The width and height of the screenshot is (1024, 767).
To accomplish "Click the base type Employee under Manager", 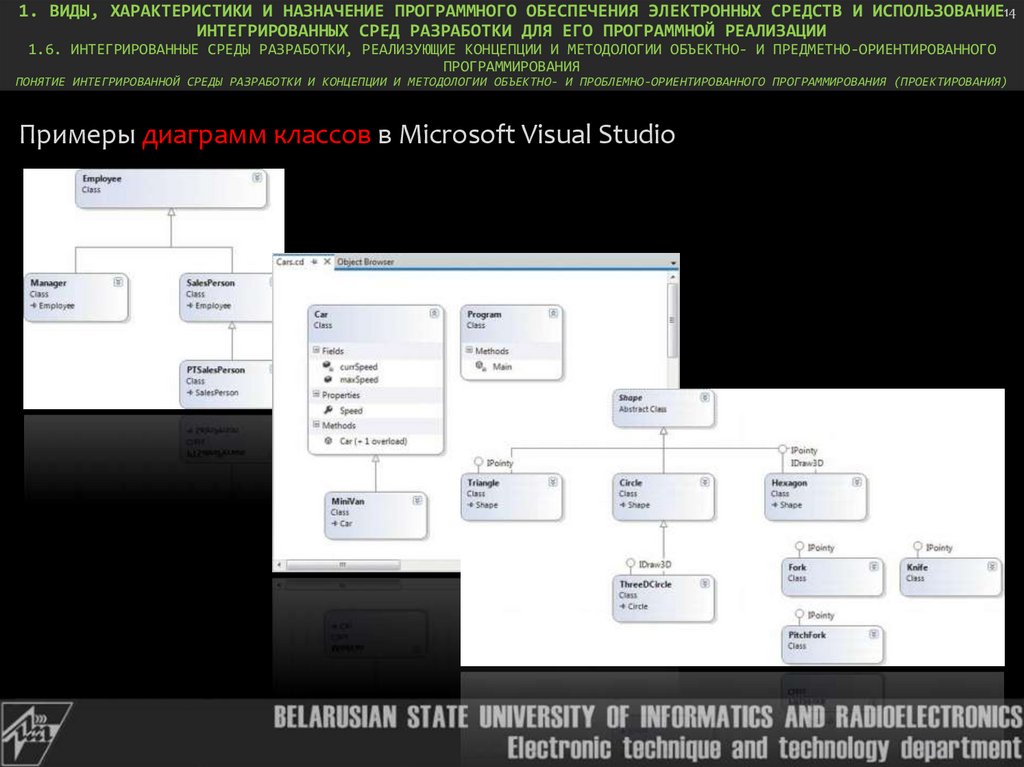I will pos(57,305).
